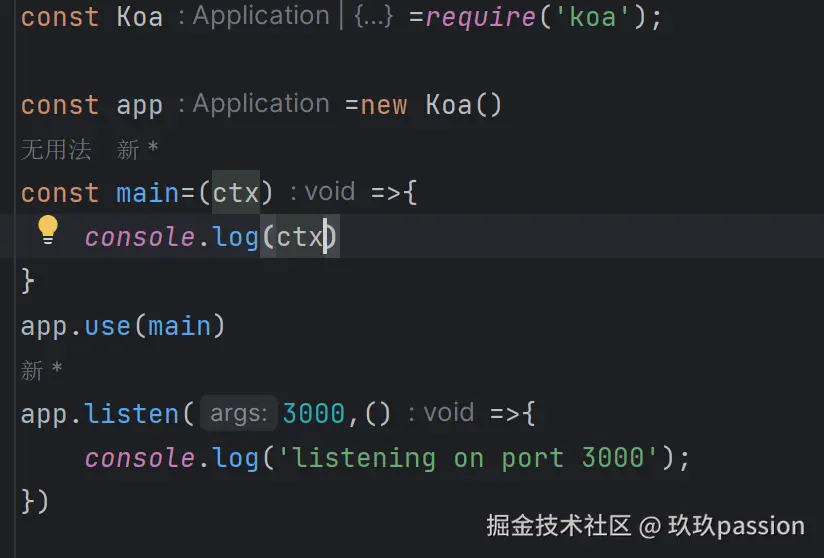
Task: Click the void return hint after main's ctx
Action: click(x=329, y=192)
